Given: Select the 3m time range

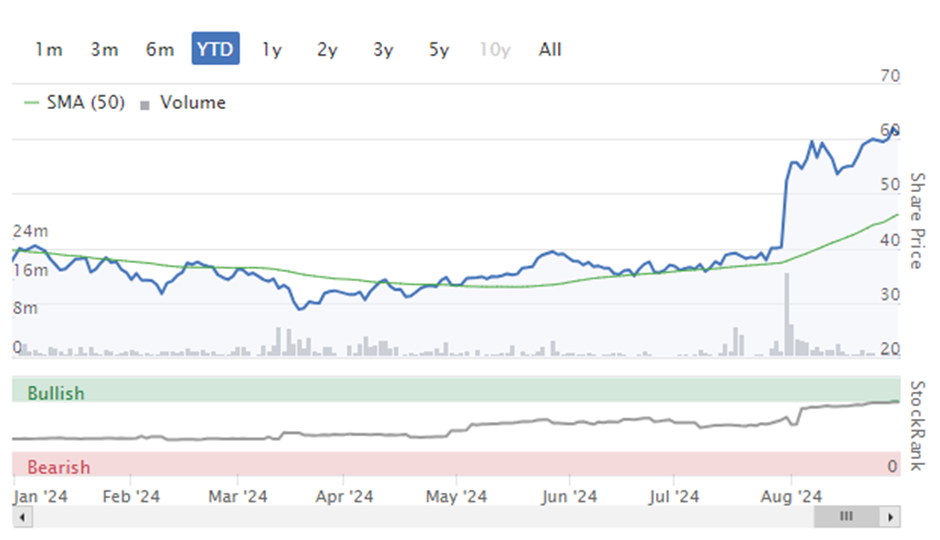Looking at the screenshot, I should click(x=104, y=49).
